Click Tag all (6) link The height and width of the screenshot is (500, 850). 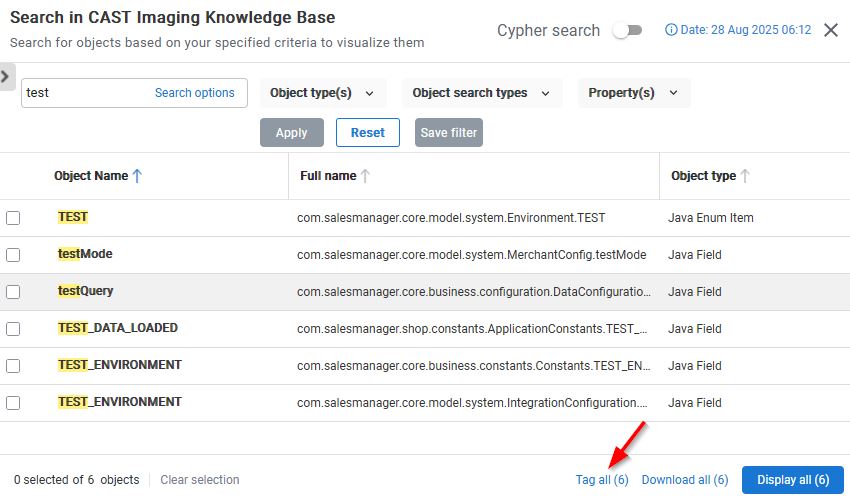(601, 480)
